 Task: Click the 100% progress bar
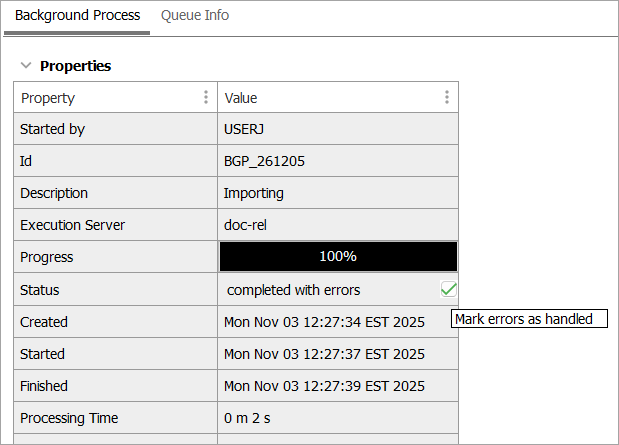338,256
